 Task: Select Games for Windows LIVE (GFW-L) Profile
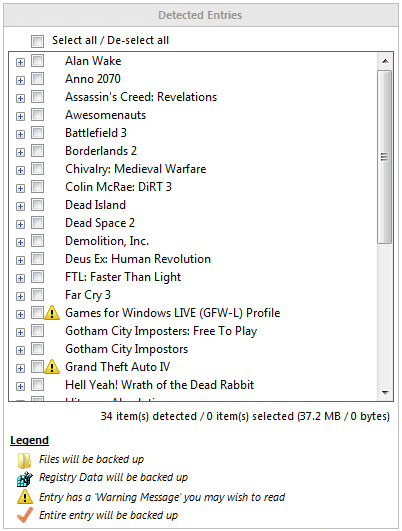[173, 313]
